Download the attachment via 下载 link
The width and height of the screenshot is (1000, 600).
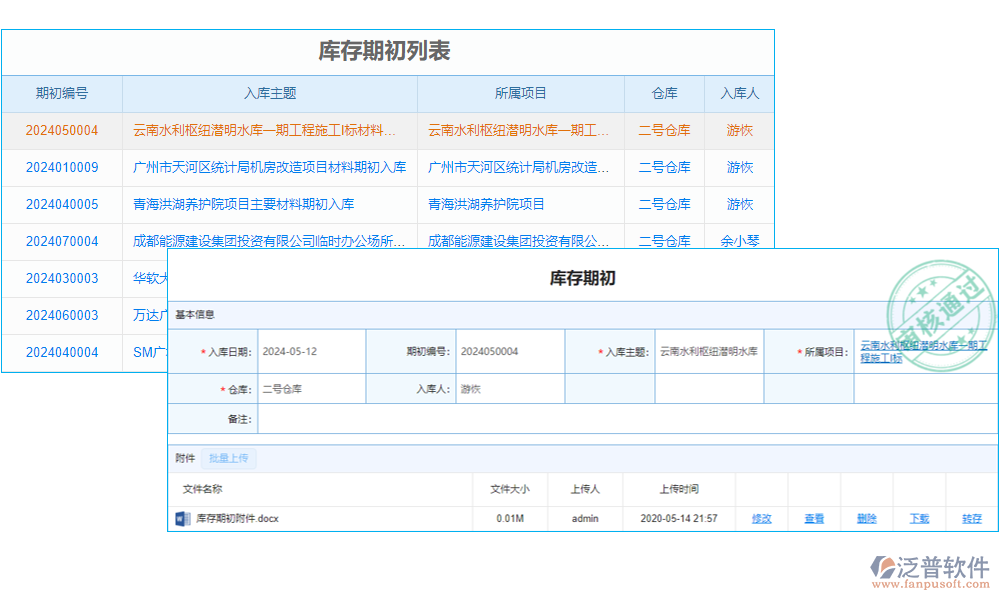point(918,518)
